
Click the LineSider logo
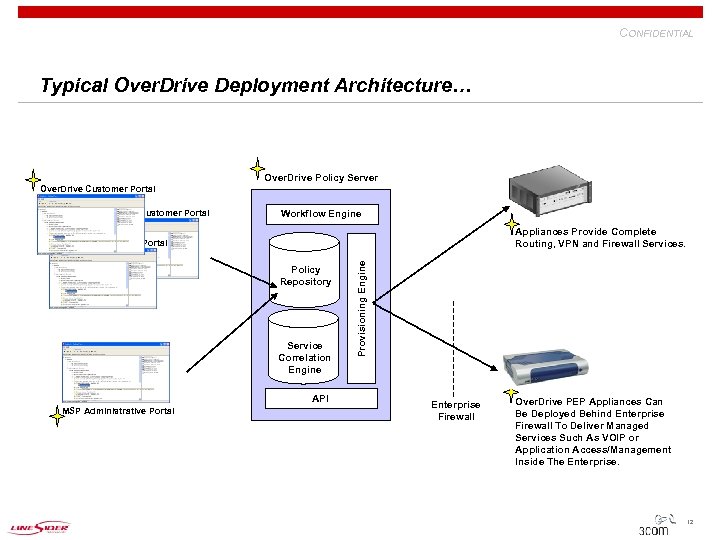(40, 527)
